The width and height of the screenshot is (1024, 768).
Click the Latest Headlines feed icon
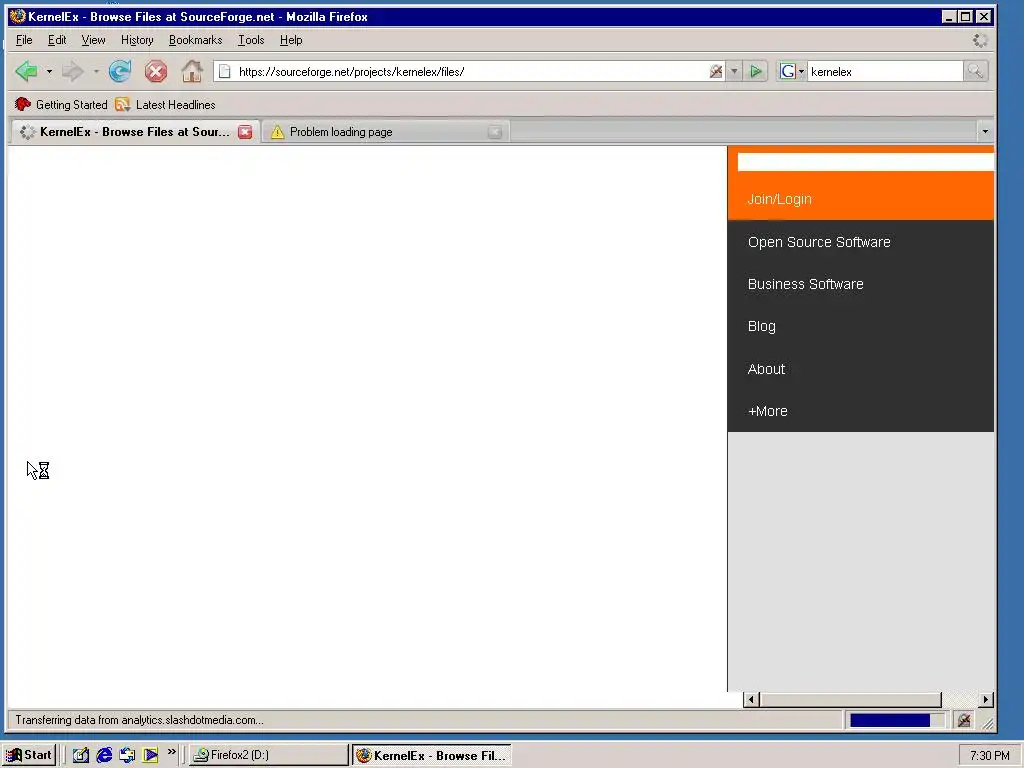[122, 104]
